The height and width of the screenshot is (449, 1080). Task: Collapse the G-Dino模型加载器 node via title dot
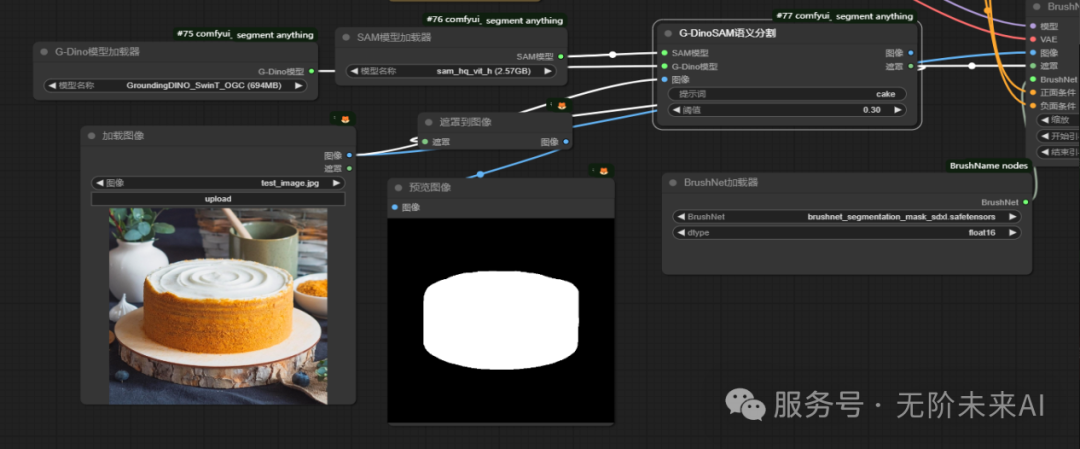[44, 52]
